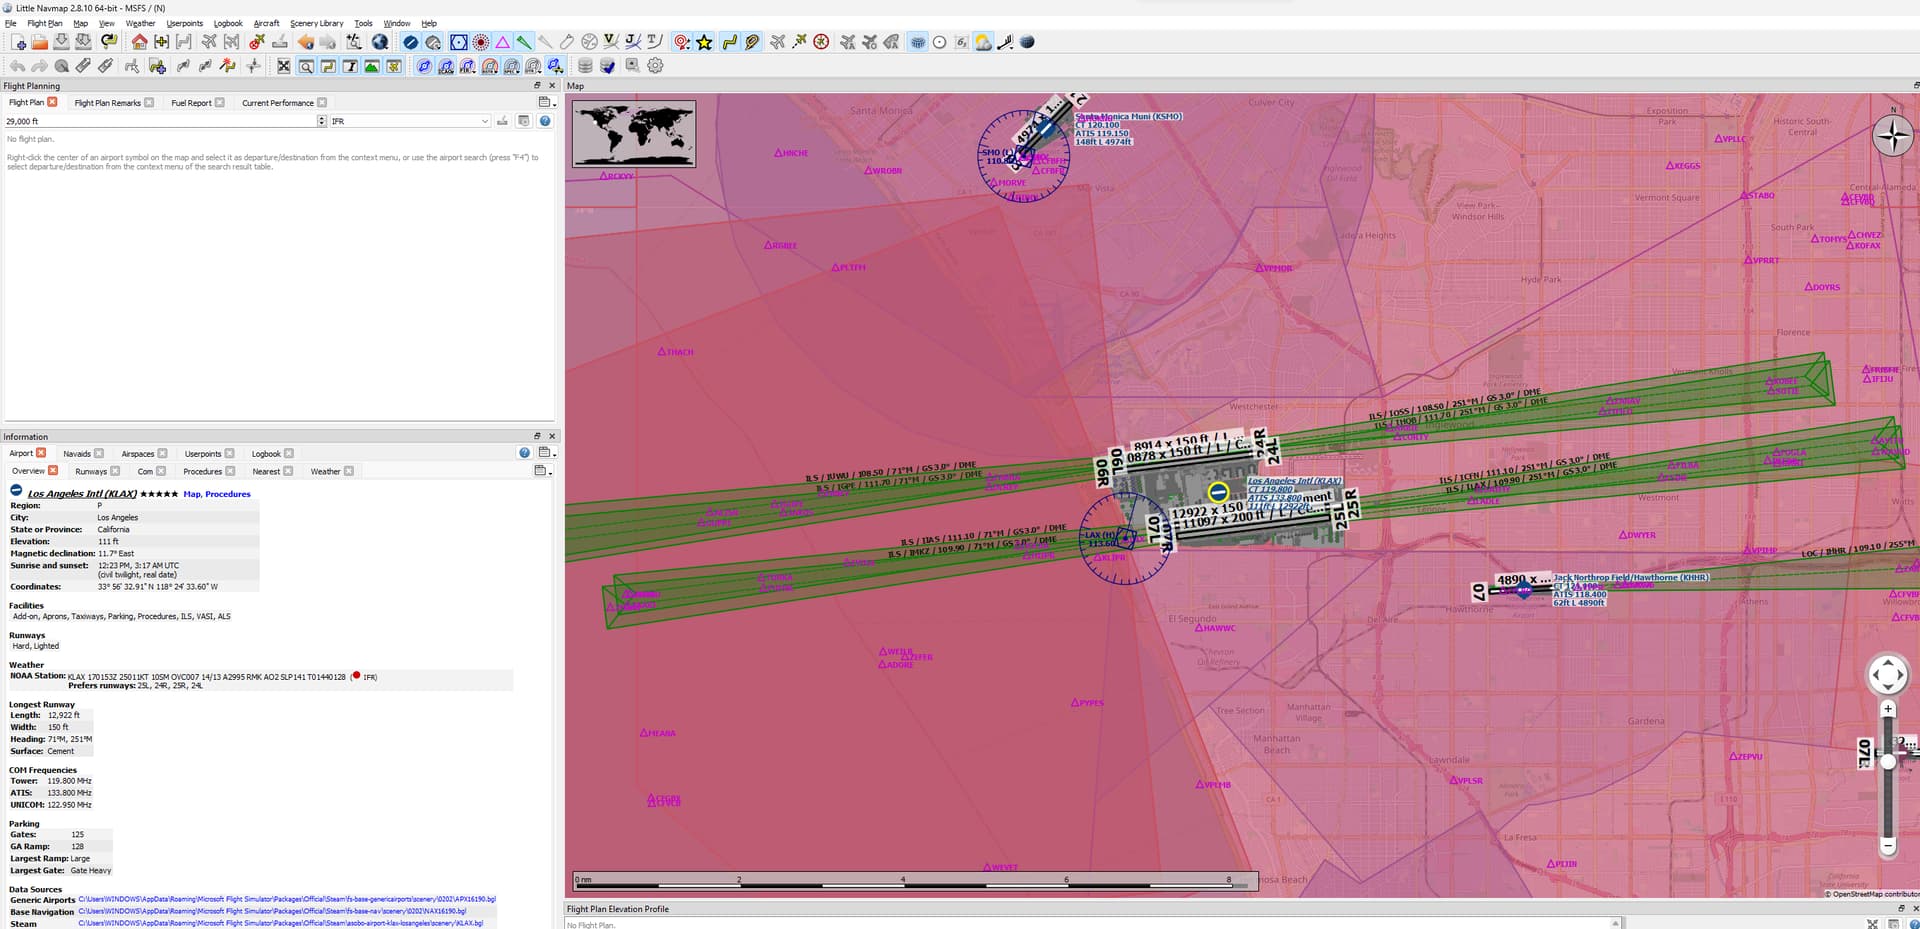
Task: Click the new flight plan icon
Action: pos(18,42)
